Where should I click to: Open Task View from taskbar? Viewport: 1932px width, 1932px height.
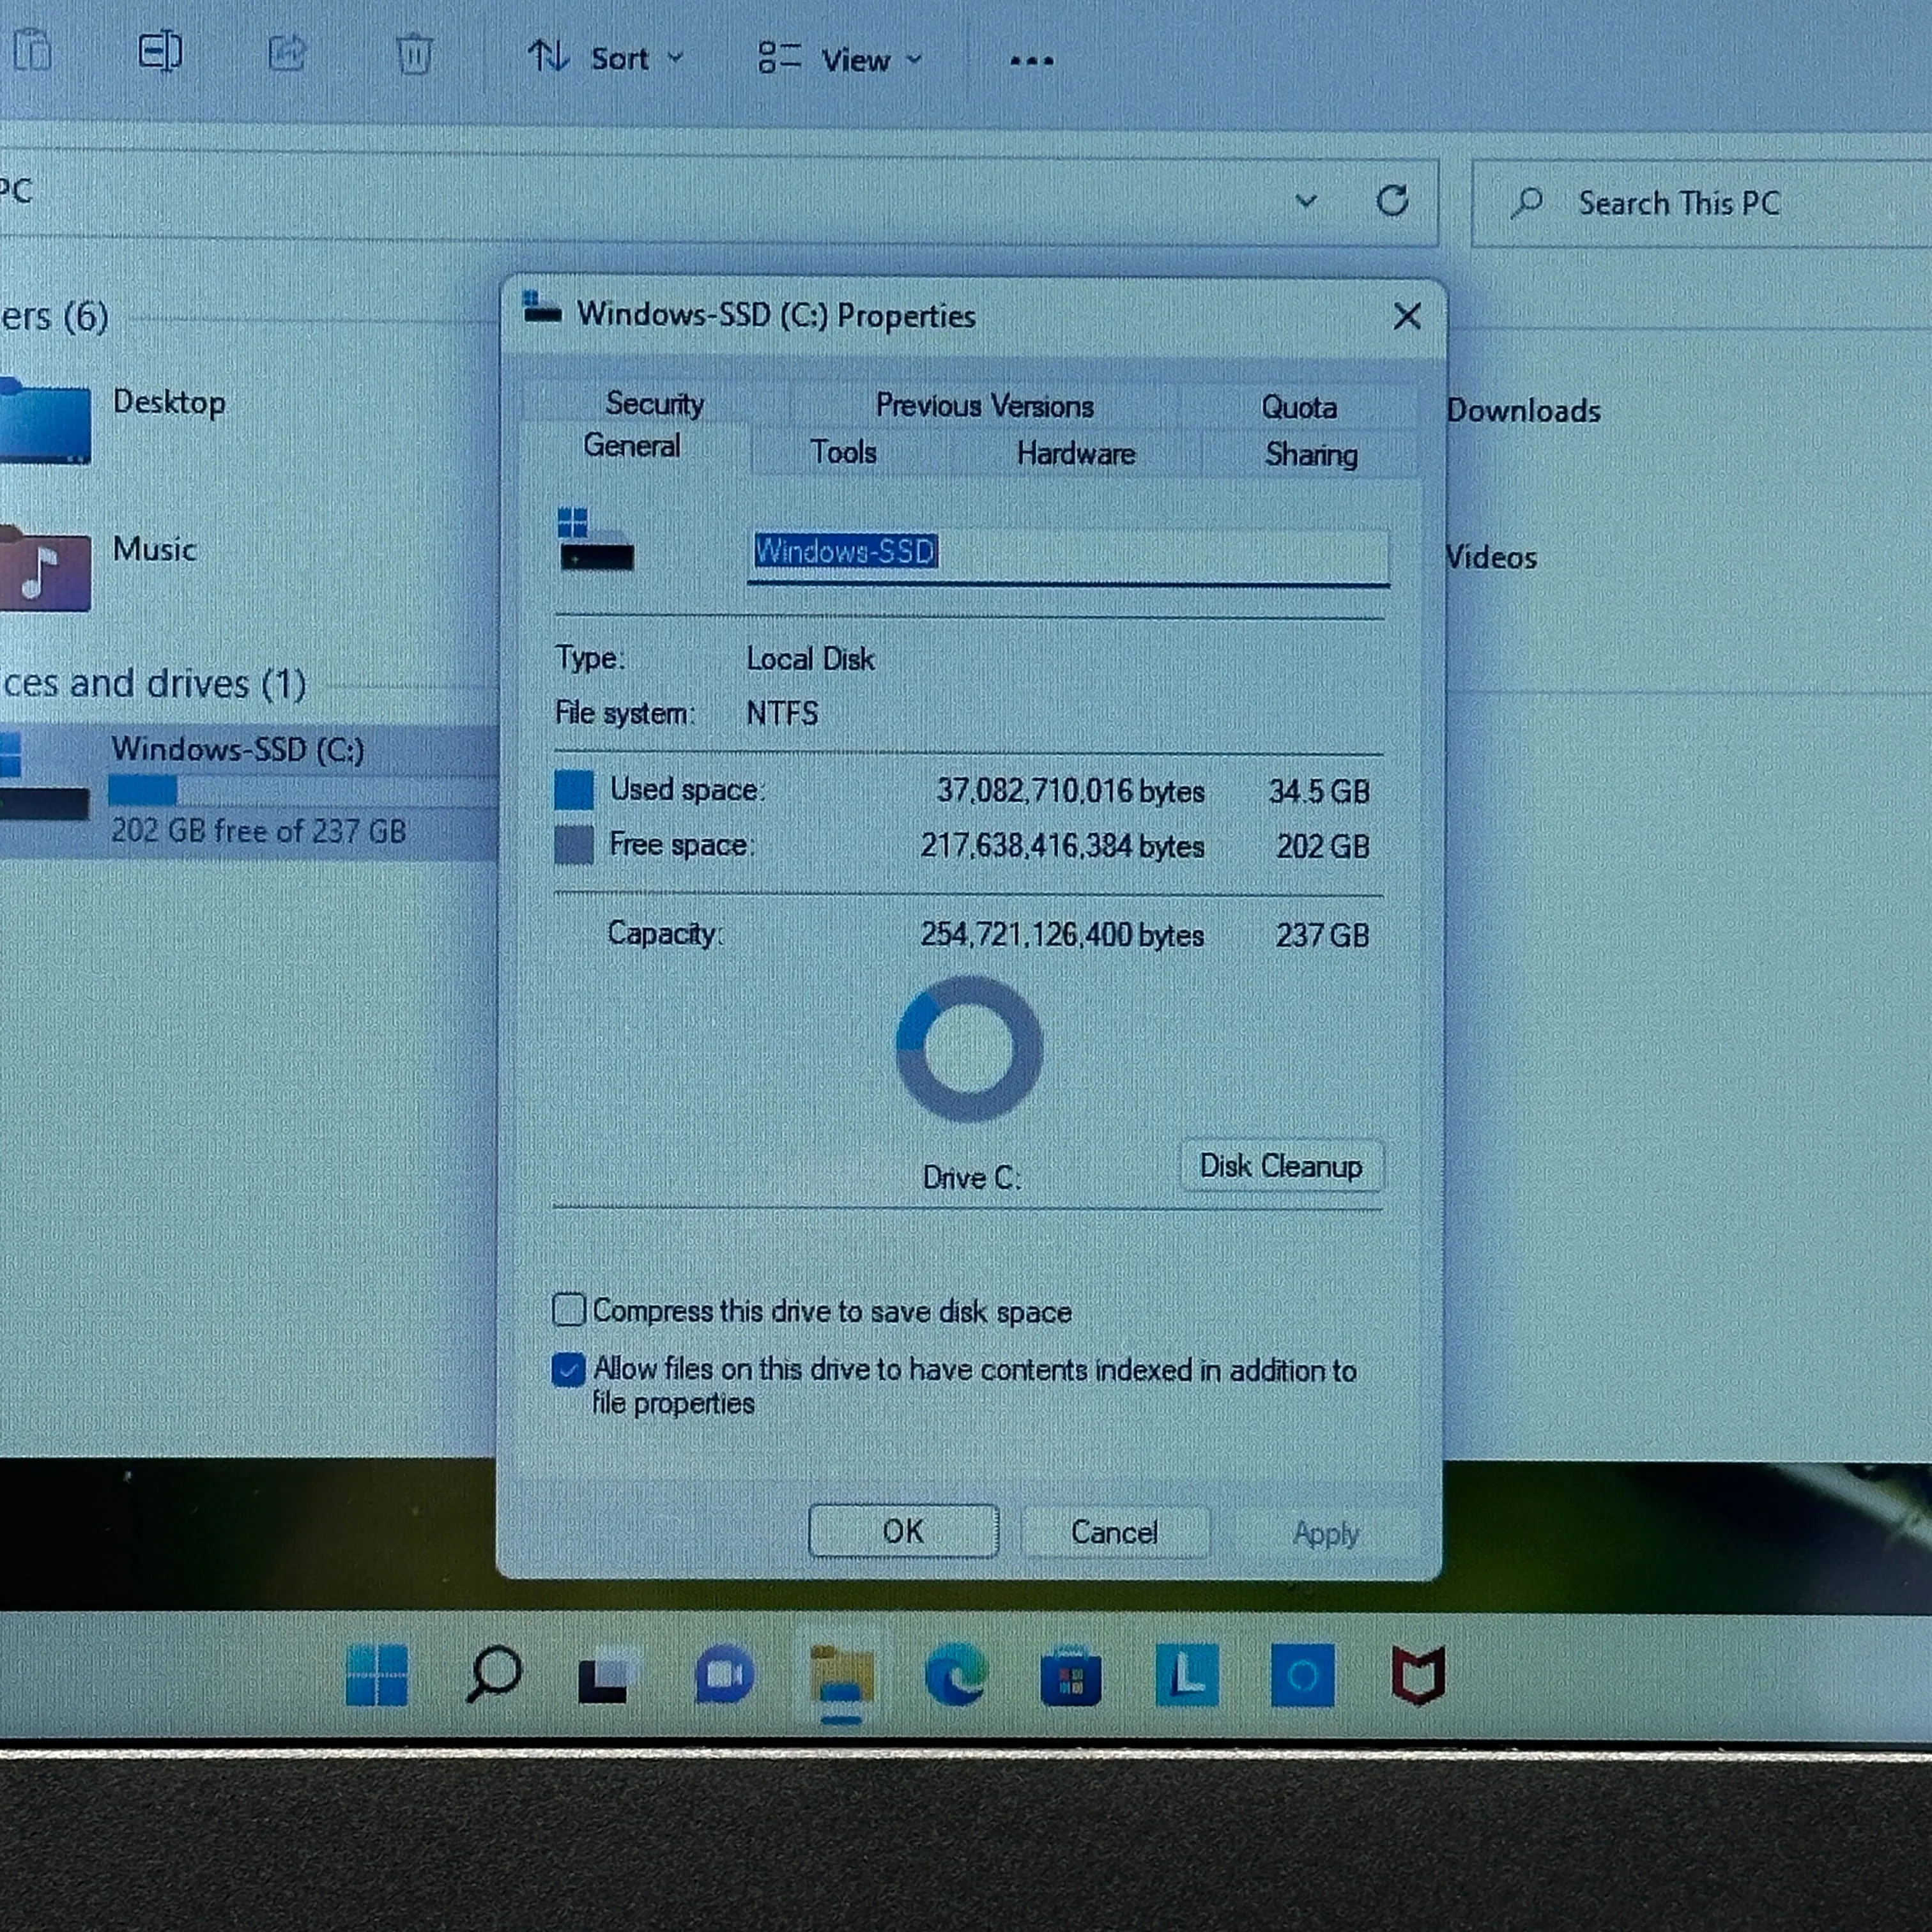607,1675
